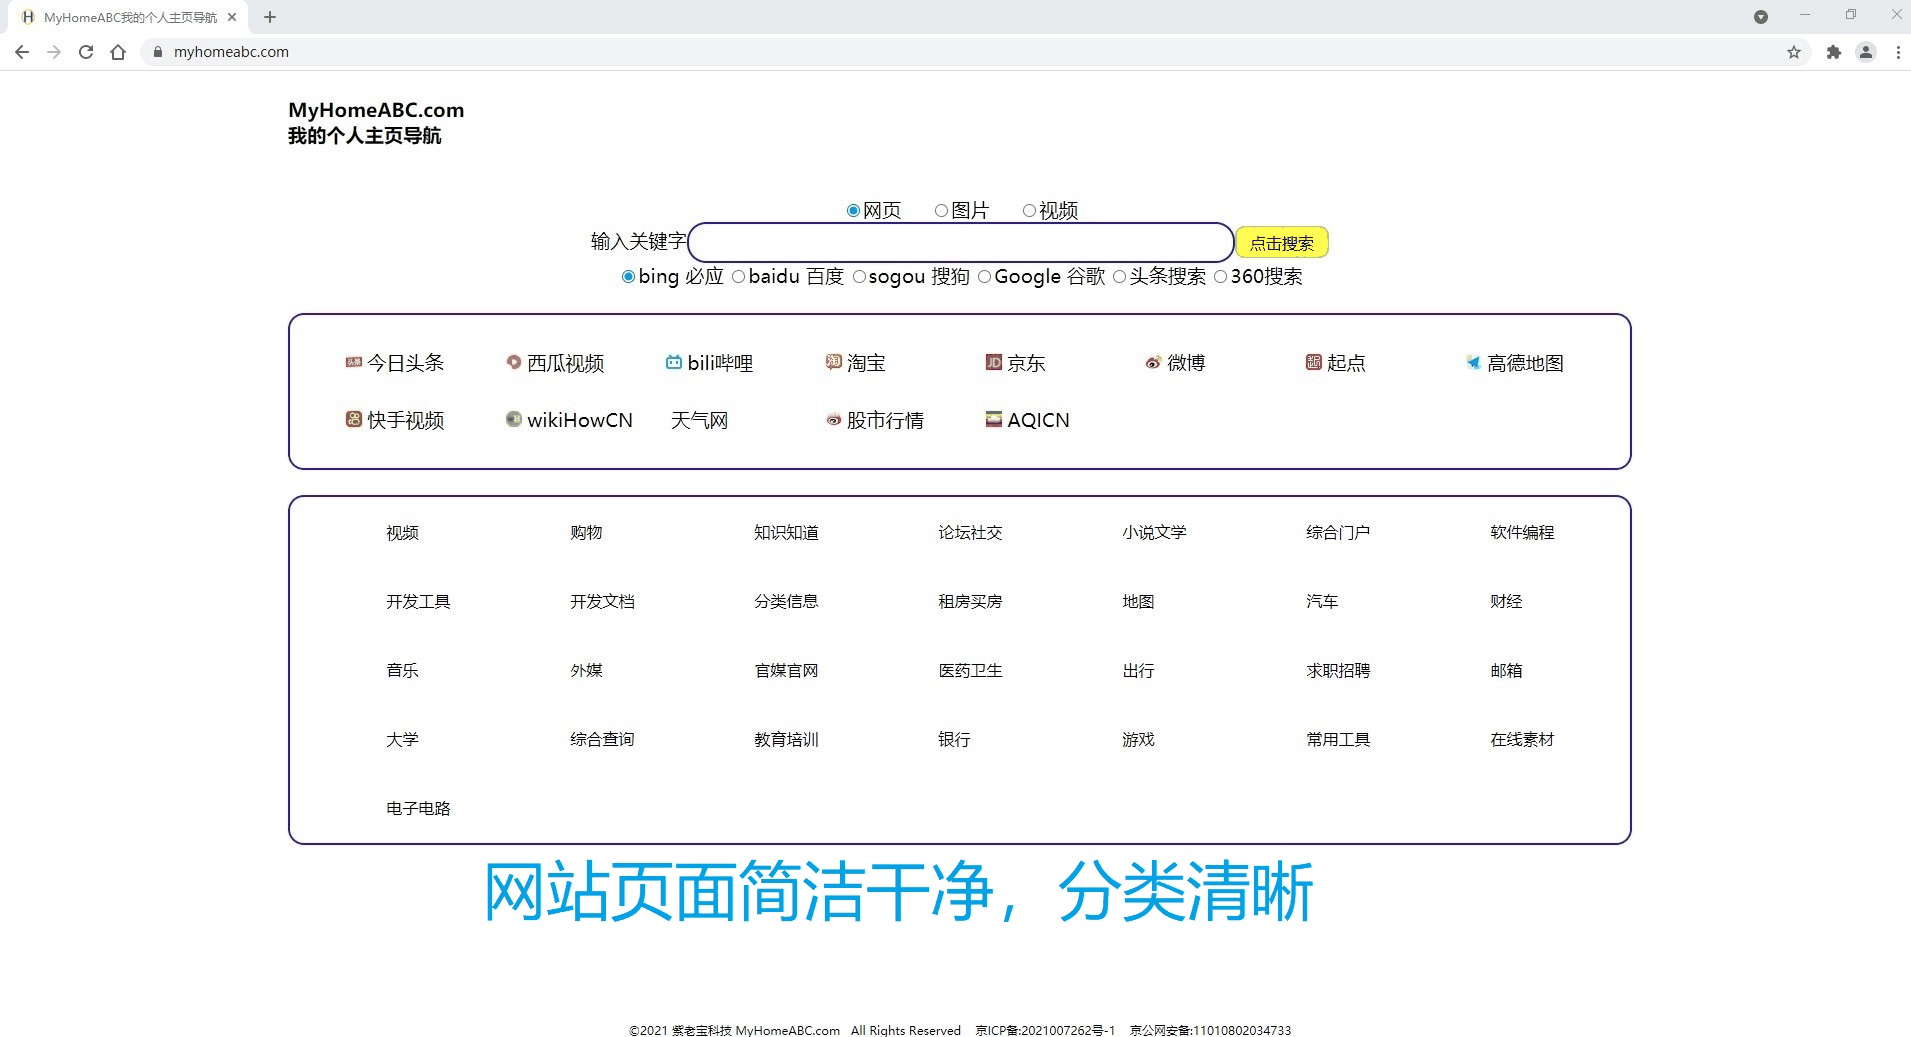Image resolution: width=1911 pixels, height=1037 pixels.
Task: Select the 视频 search type radio button
Action: [1029, 211]
